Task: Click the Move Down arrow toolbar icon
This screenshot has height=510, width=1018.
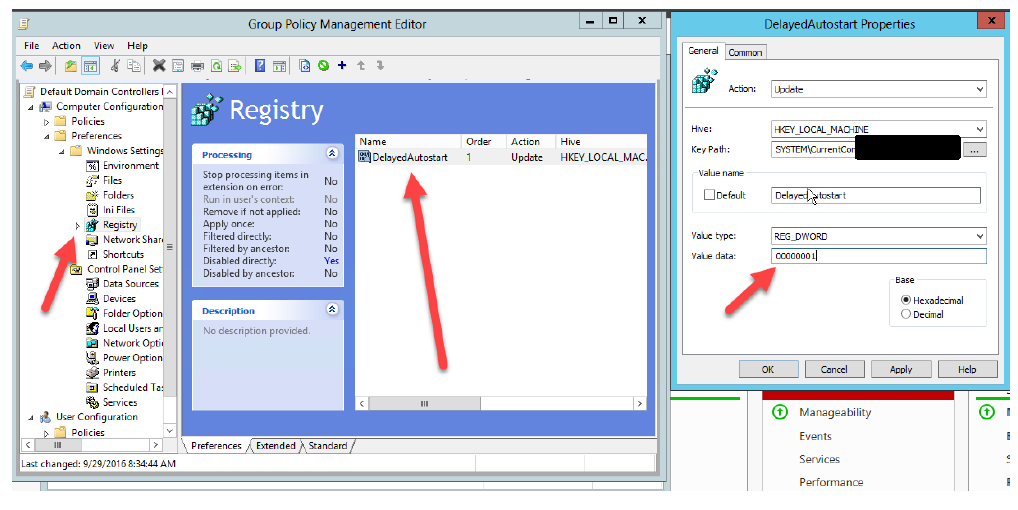Action: tap(380, 66)
